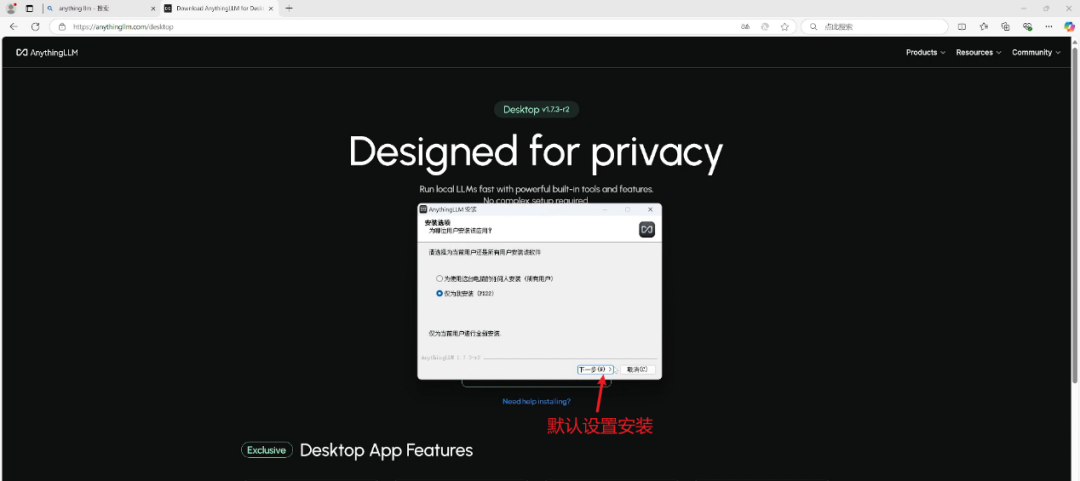Close the Download AnythingLLM tab
The image size is (1080, 481).
tap(271, 8)
